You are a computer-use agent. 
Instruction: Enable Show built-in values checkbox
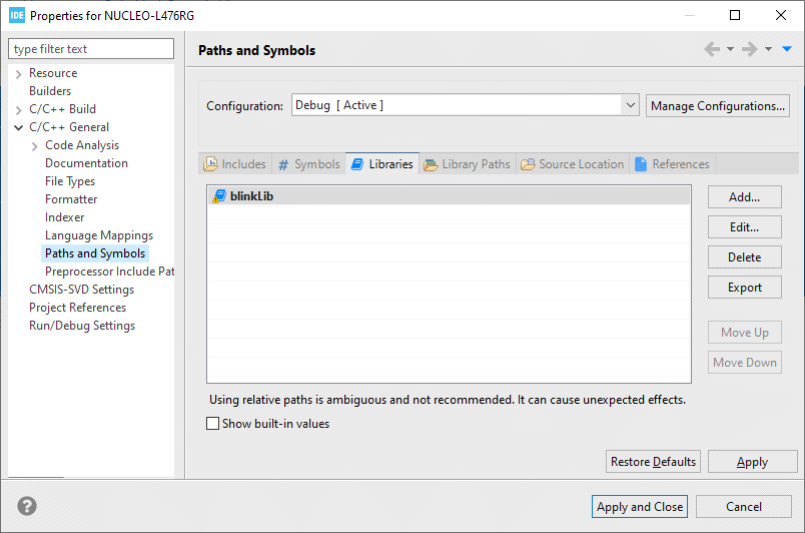213,424
